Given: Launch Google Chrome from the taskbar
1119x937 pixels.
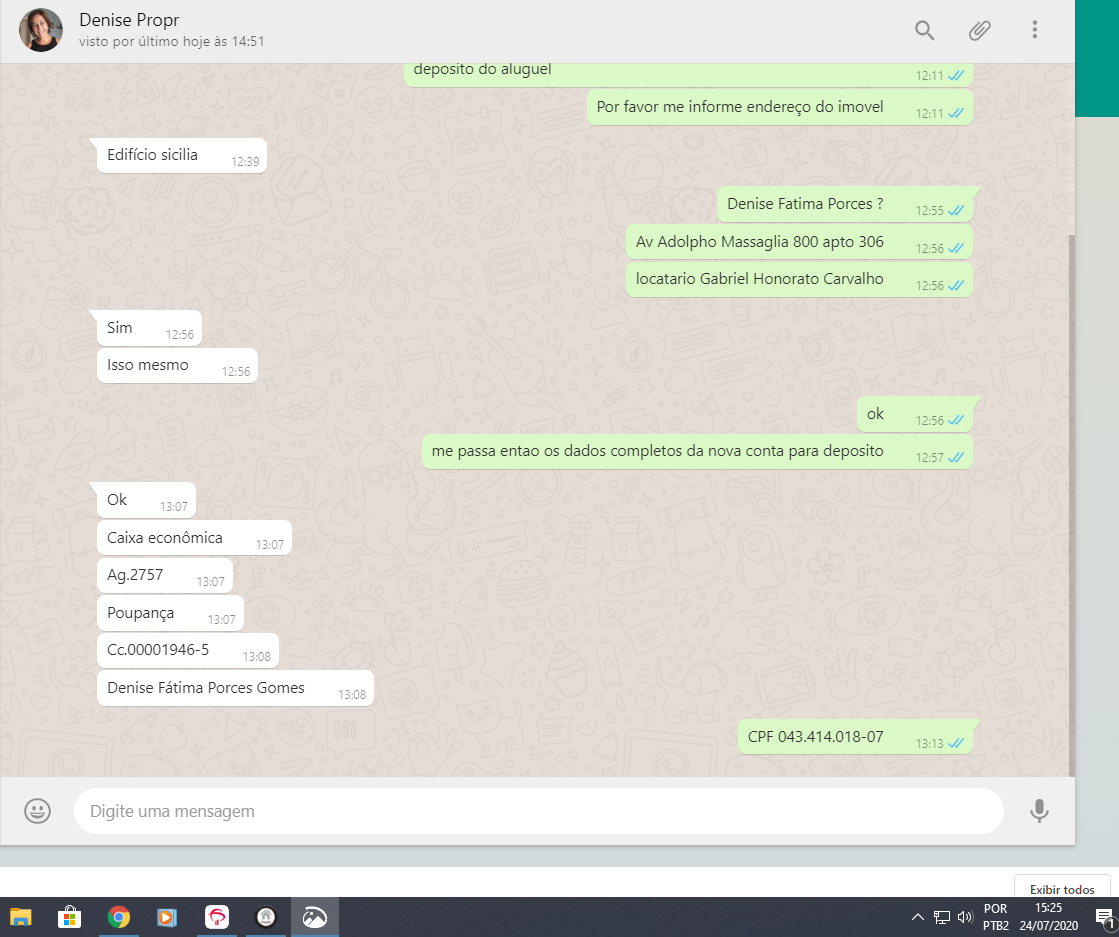Looking at the screenshot, I should pyautogui.click(x=119, y=917).
